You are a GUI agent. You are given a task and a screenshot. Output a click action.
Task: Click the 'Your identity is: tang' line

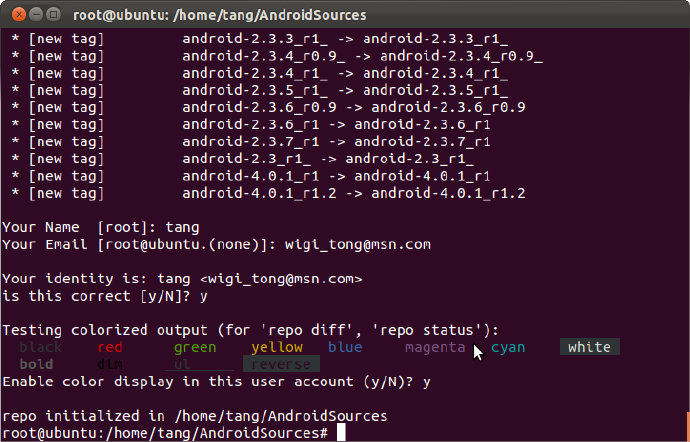183,279
